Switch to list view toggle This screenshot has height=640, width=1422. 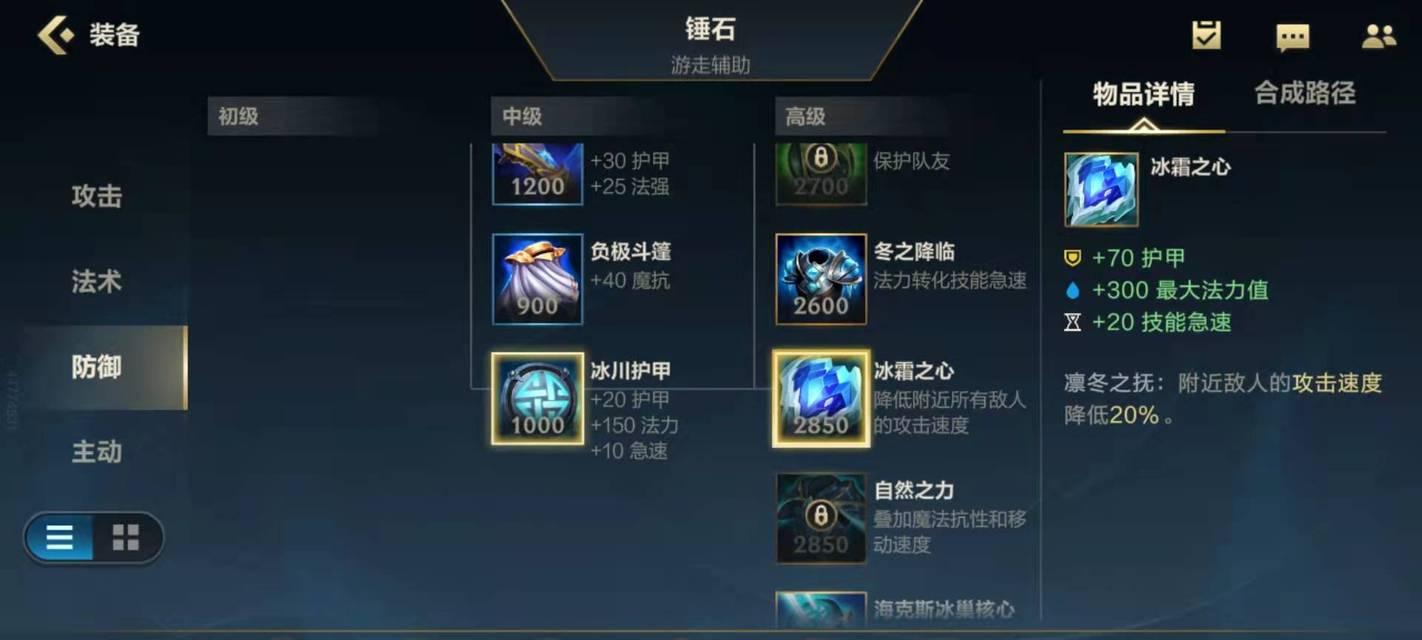pos(60,538)
